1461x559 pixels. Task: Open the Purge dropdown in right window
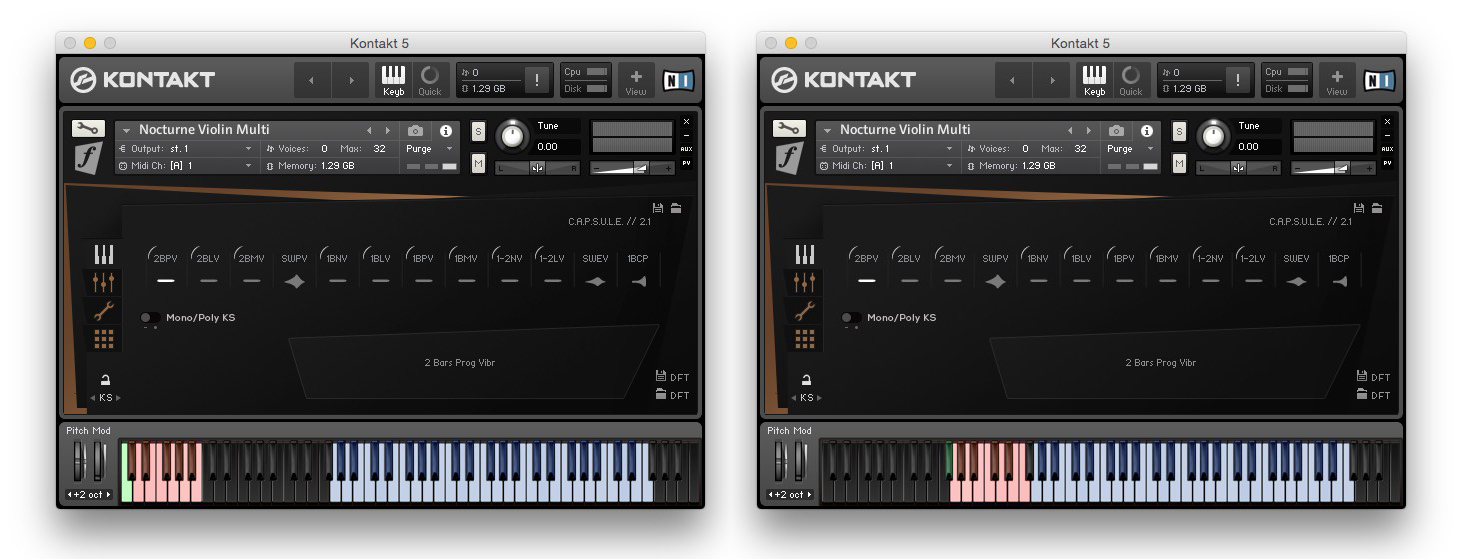[x=1131, y=148]
